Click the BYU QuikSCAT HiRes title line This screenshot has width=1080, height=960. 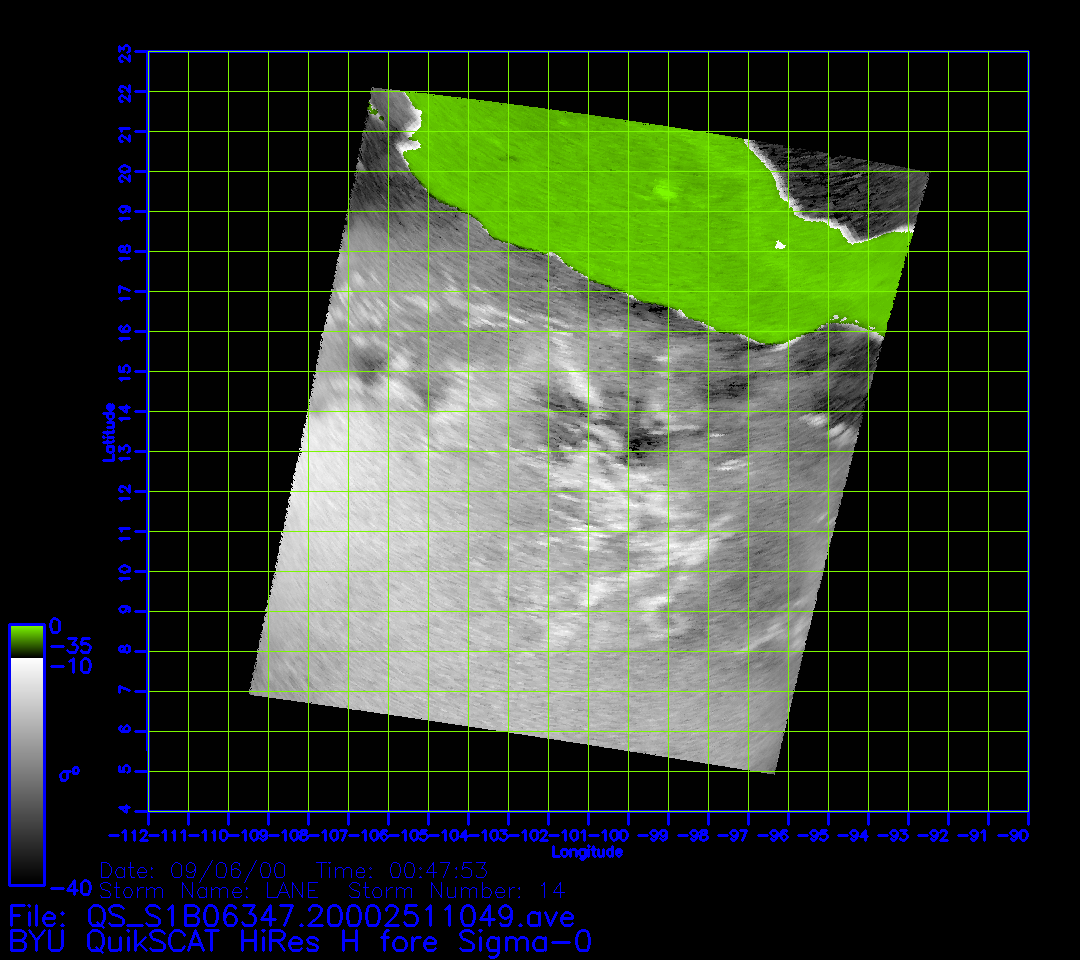300,942
